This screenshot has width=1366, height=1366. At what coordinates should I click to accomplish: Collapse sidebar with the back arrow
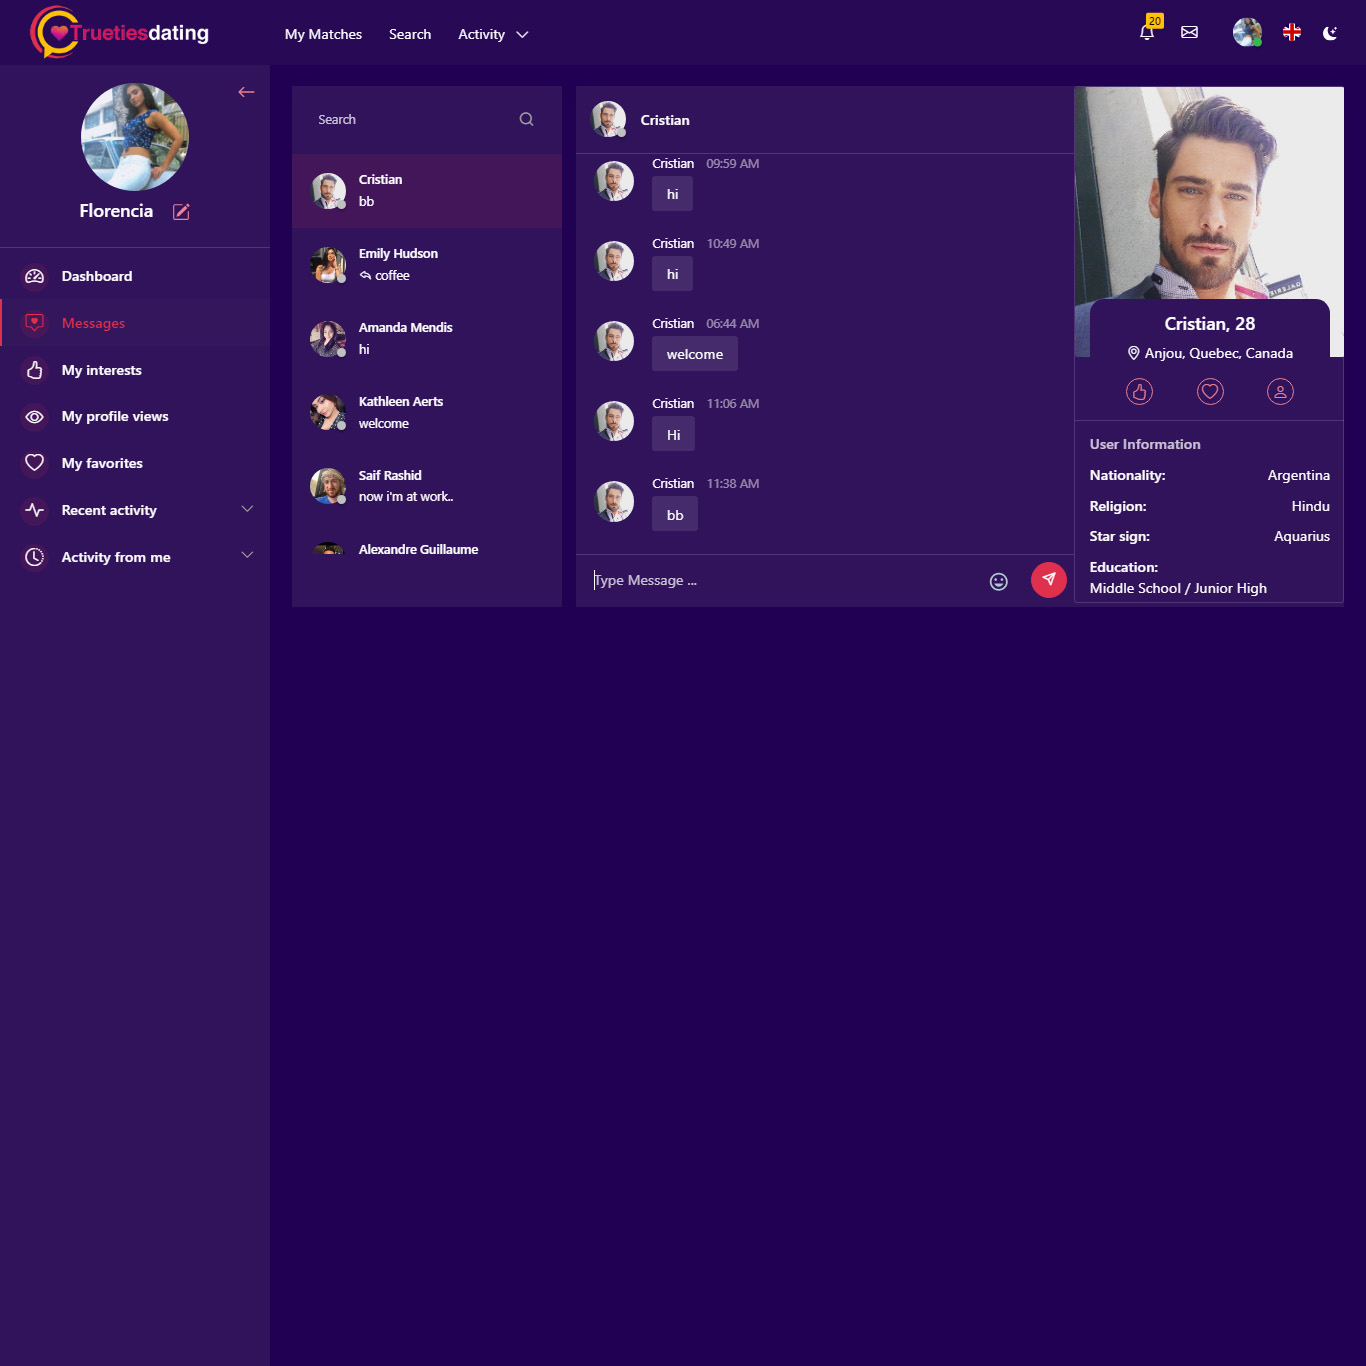pos(246,92)
